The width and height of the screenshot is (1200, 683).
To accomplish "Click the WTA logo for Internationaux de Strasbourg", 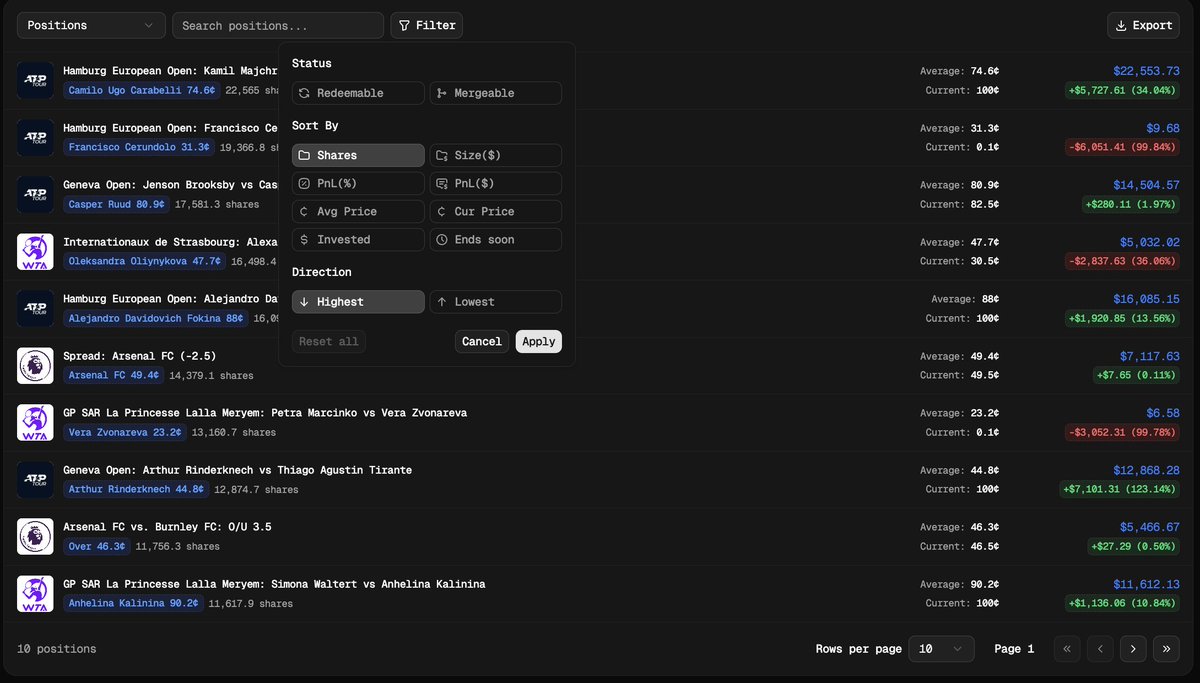I will [35, 251].
